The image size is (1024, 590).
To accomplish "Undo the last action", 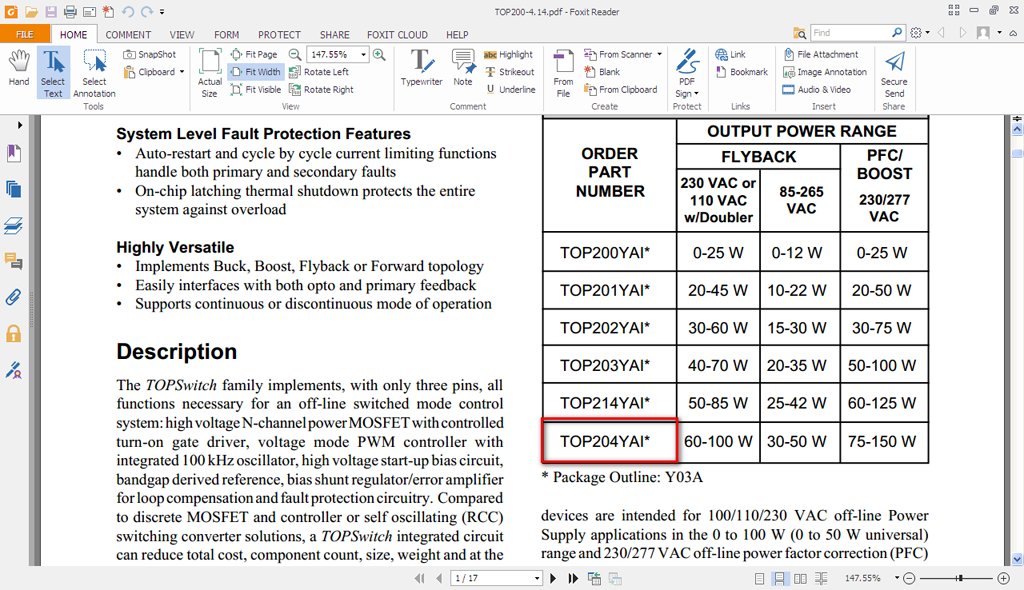I will (127, 11).
